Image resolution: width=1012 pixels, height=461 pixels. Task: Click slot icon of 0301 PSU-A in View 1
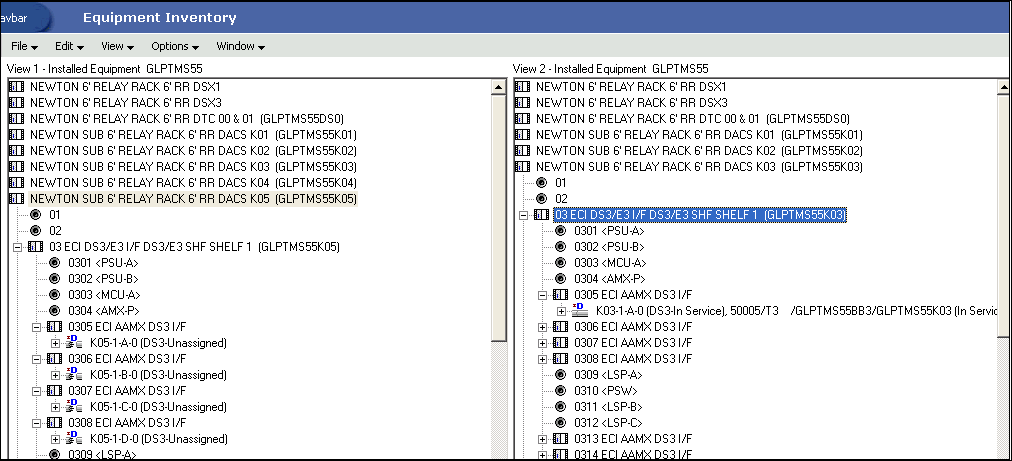[56, 263]
